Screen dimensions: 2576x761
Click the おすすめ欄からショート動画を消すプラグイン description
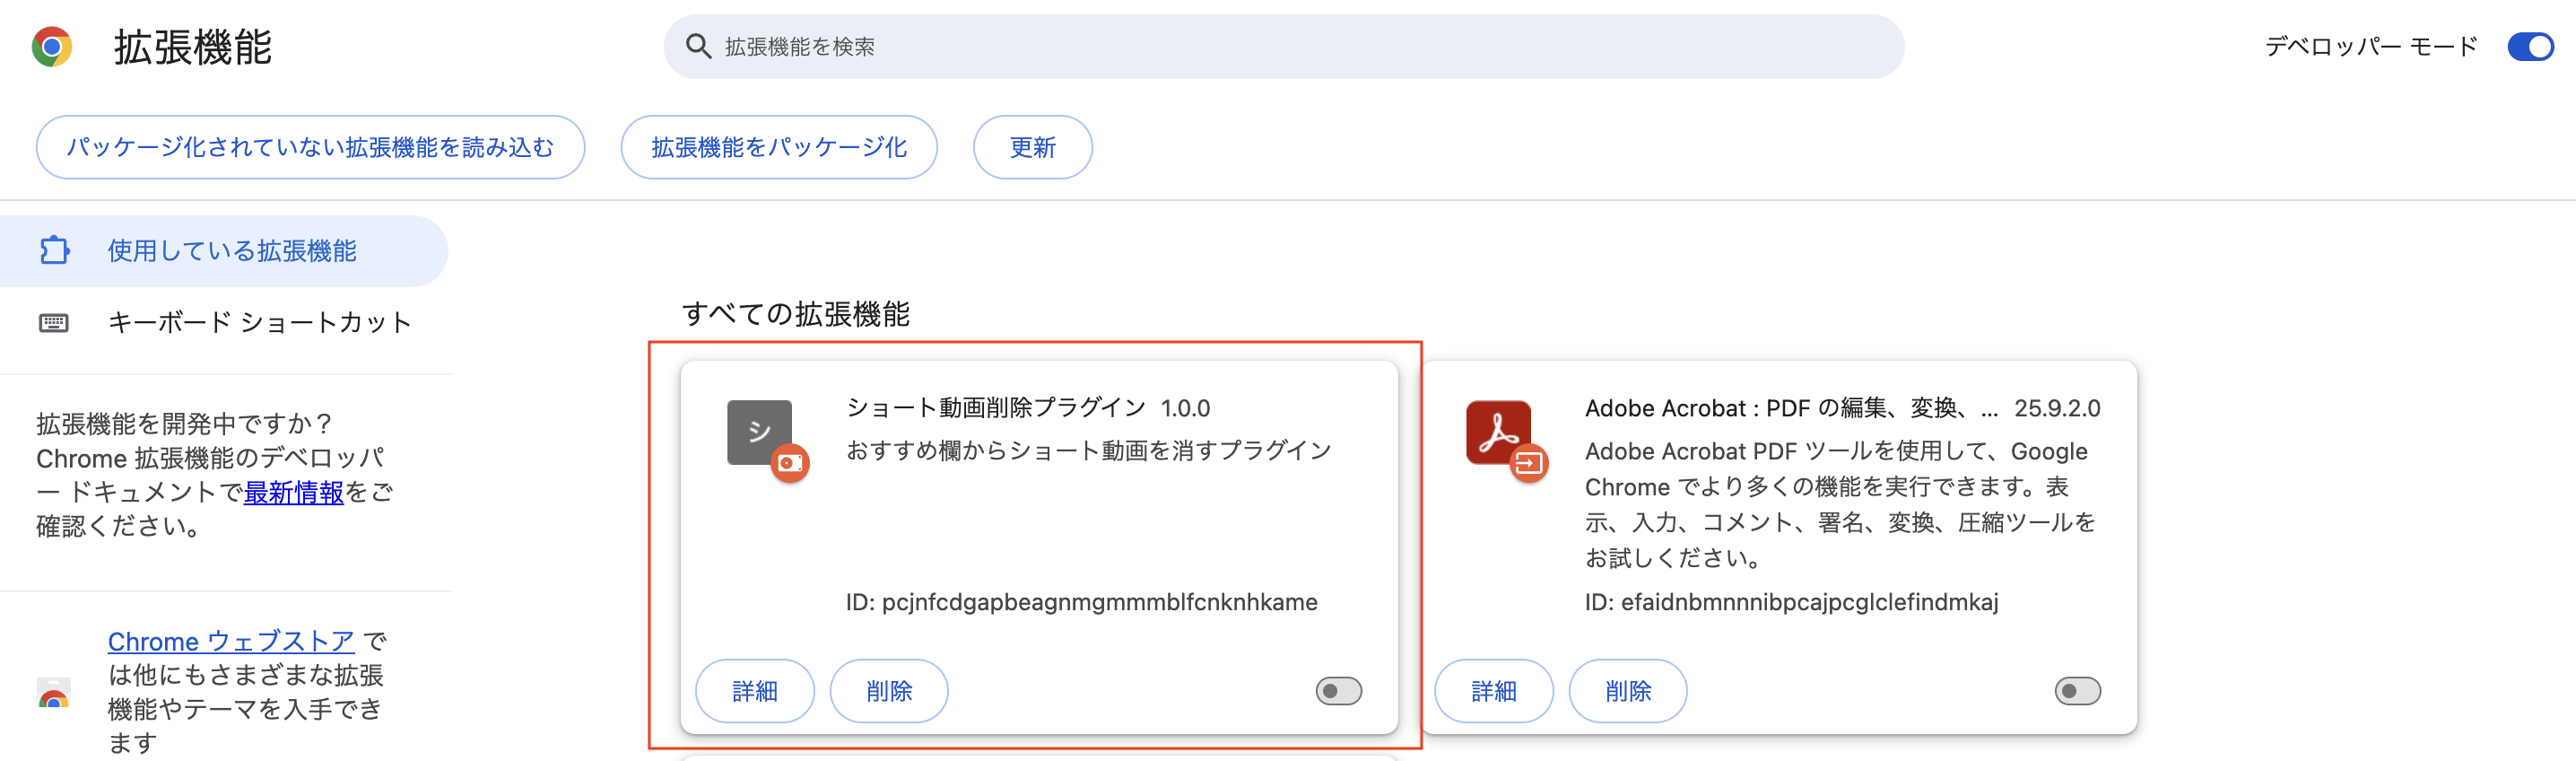(x=1089, y=451)
